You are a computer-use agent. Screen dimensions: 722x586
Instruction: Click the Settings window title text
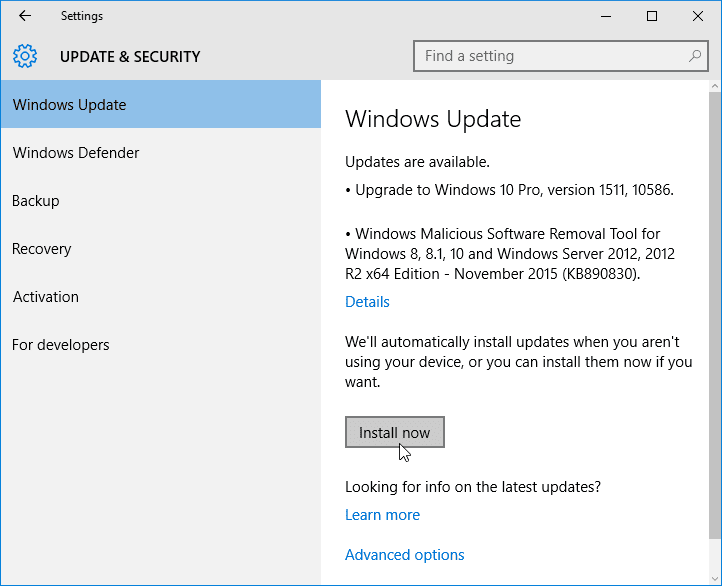tap(82, 16)
